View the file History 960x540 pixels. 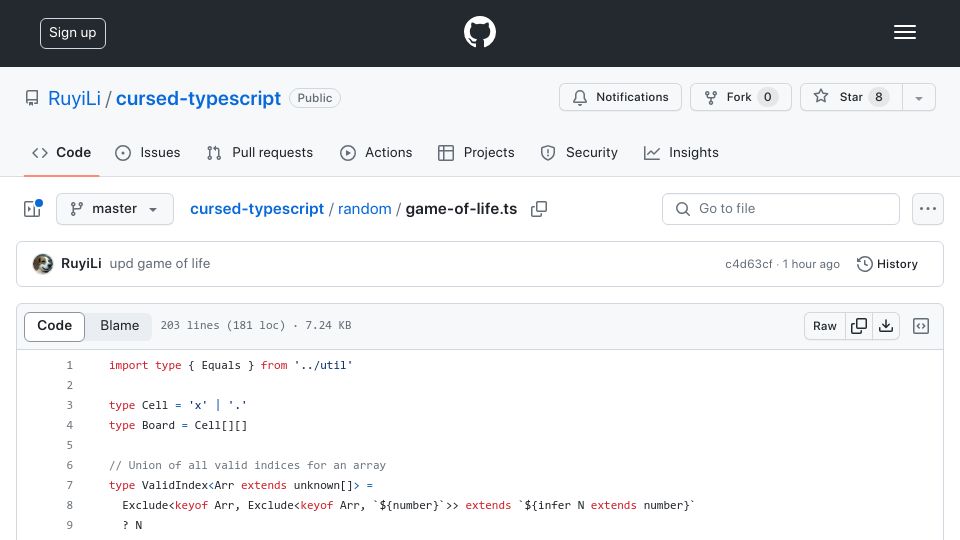887,264
